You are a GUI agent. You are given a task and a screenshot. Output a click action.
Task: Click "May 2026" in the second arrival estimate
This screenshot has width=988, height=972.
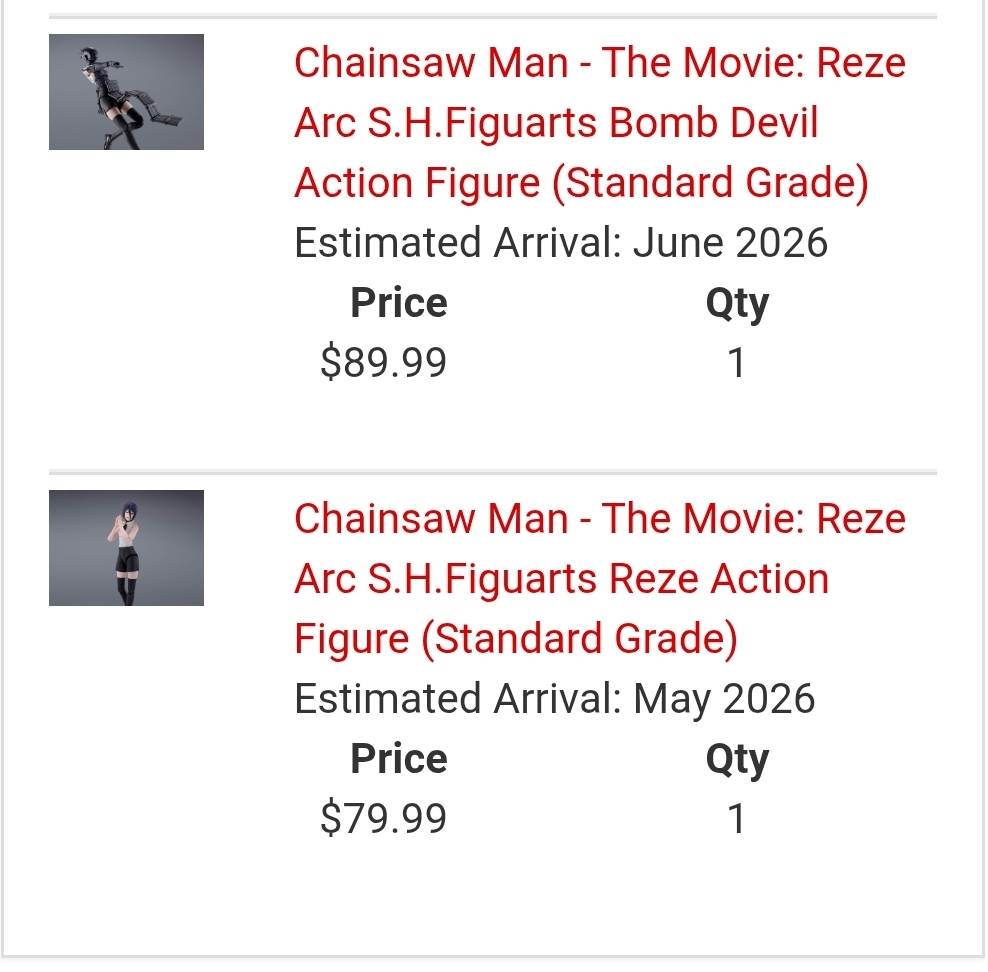click(724, 699)
